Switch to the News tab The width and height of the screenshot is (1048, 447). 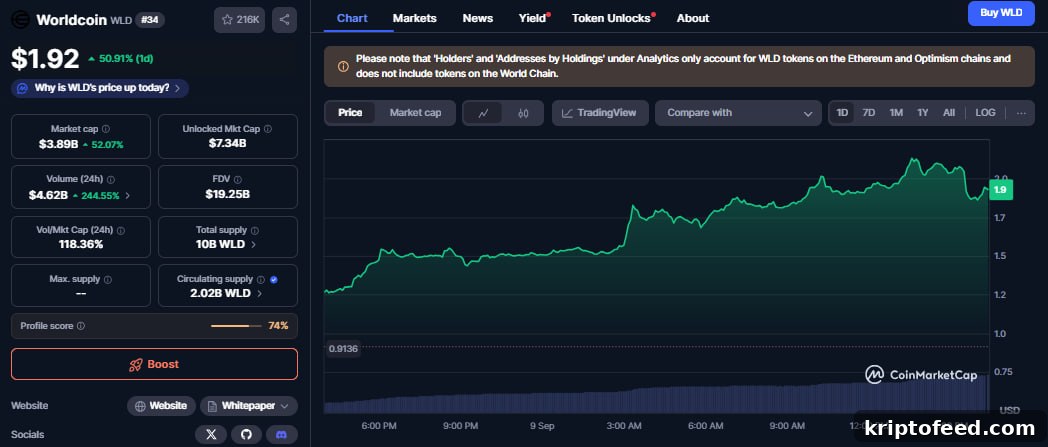click(478, 18)
